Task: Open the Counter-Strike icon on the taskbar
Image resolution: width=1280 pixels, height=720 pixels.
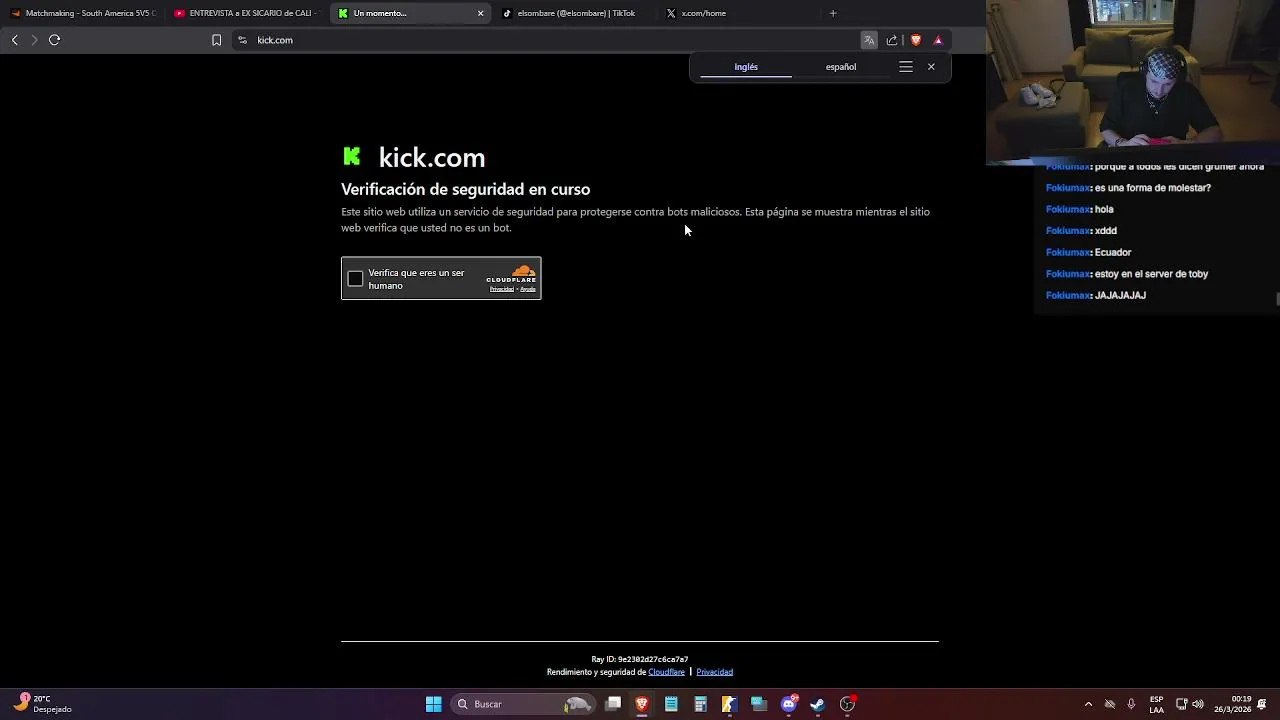Action: click(729, 704)
